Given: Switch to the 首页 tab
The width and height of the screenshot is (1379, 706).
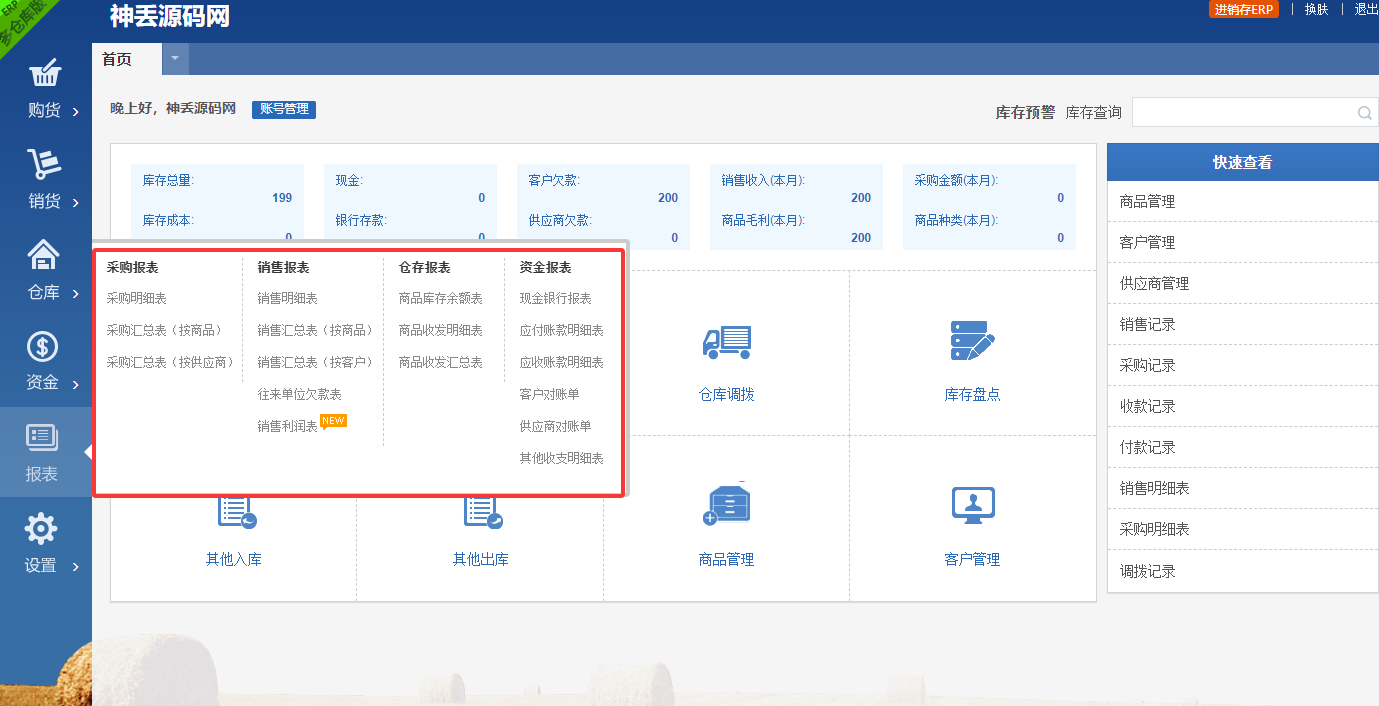Looking at the screenshot, I should (117, 59).
